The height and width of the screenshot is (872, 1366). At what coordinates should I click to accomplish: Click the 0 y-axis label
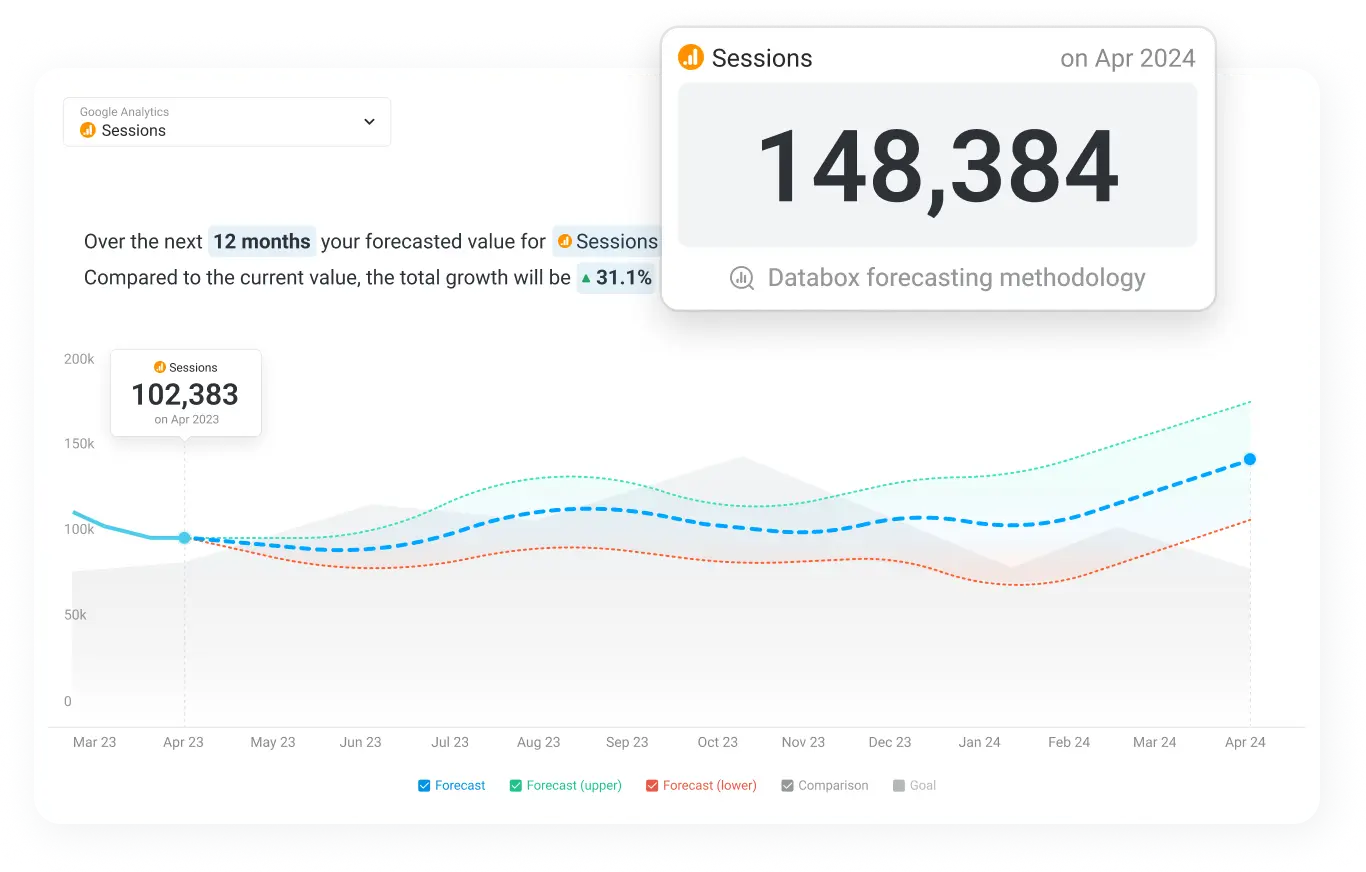[x=68, y=701]
